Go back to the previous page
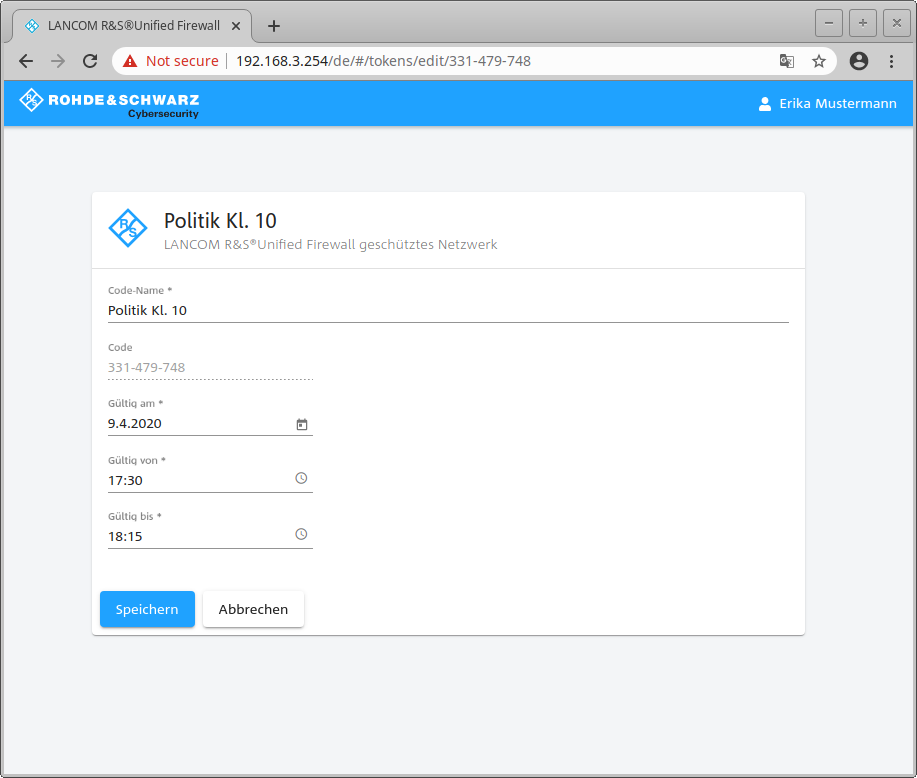The height and width of the screenshot is (778, 917). point(26,61)
